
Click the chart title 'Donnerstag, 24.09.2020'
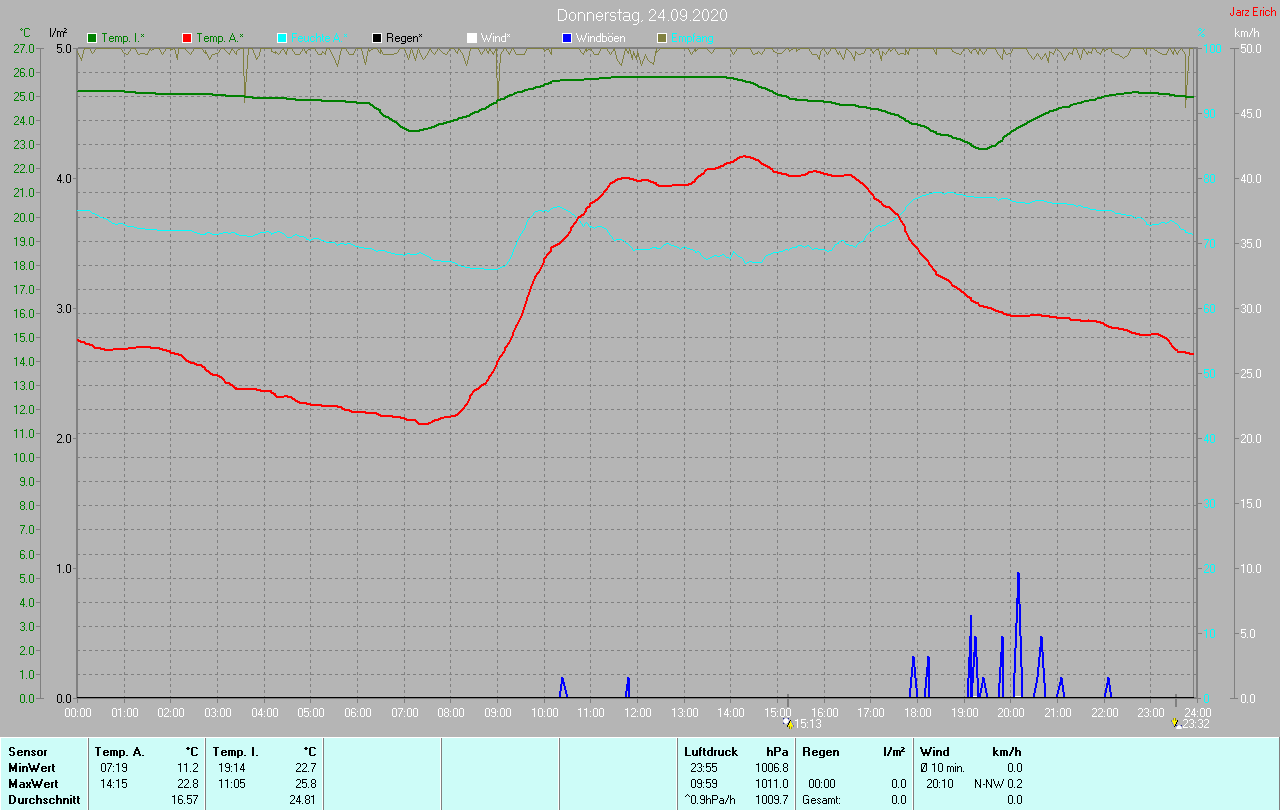642,15
